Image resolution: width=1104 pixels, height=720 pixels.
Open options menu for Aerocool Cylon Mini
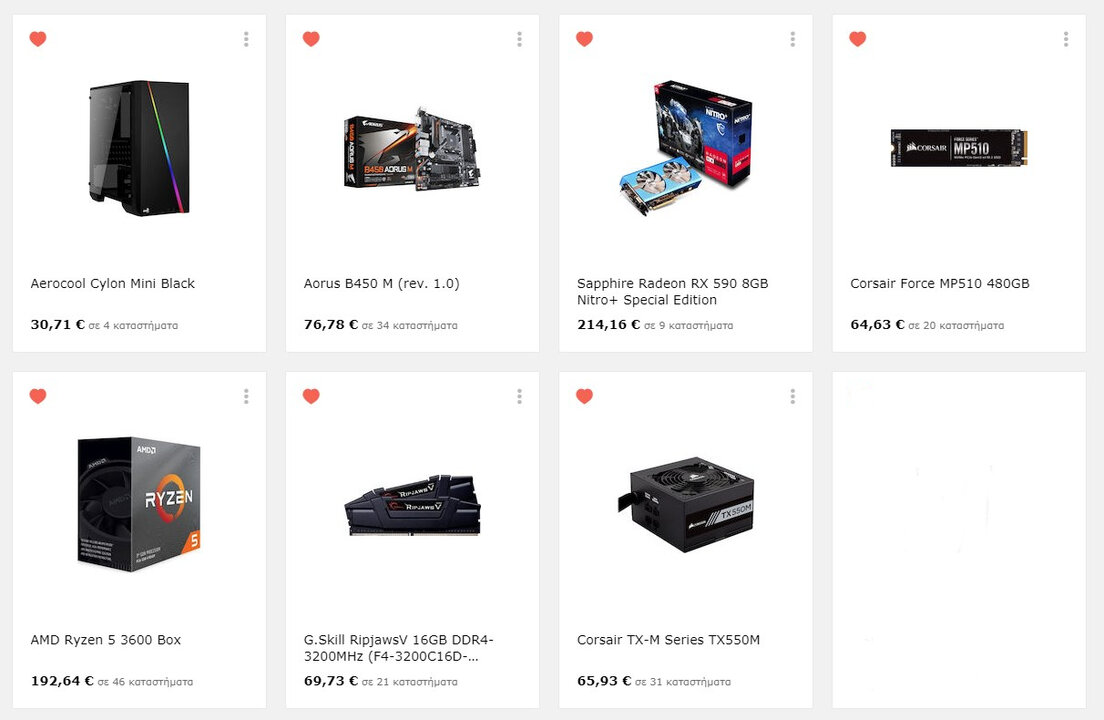coord(246,39)
